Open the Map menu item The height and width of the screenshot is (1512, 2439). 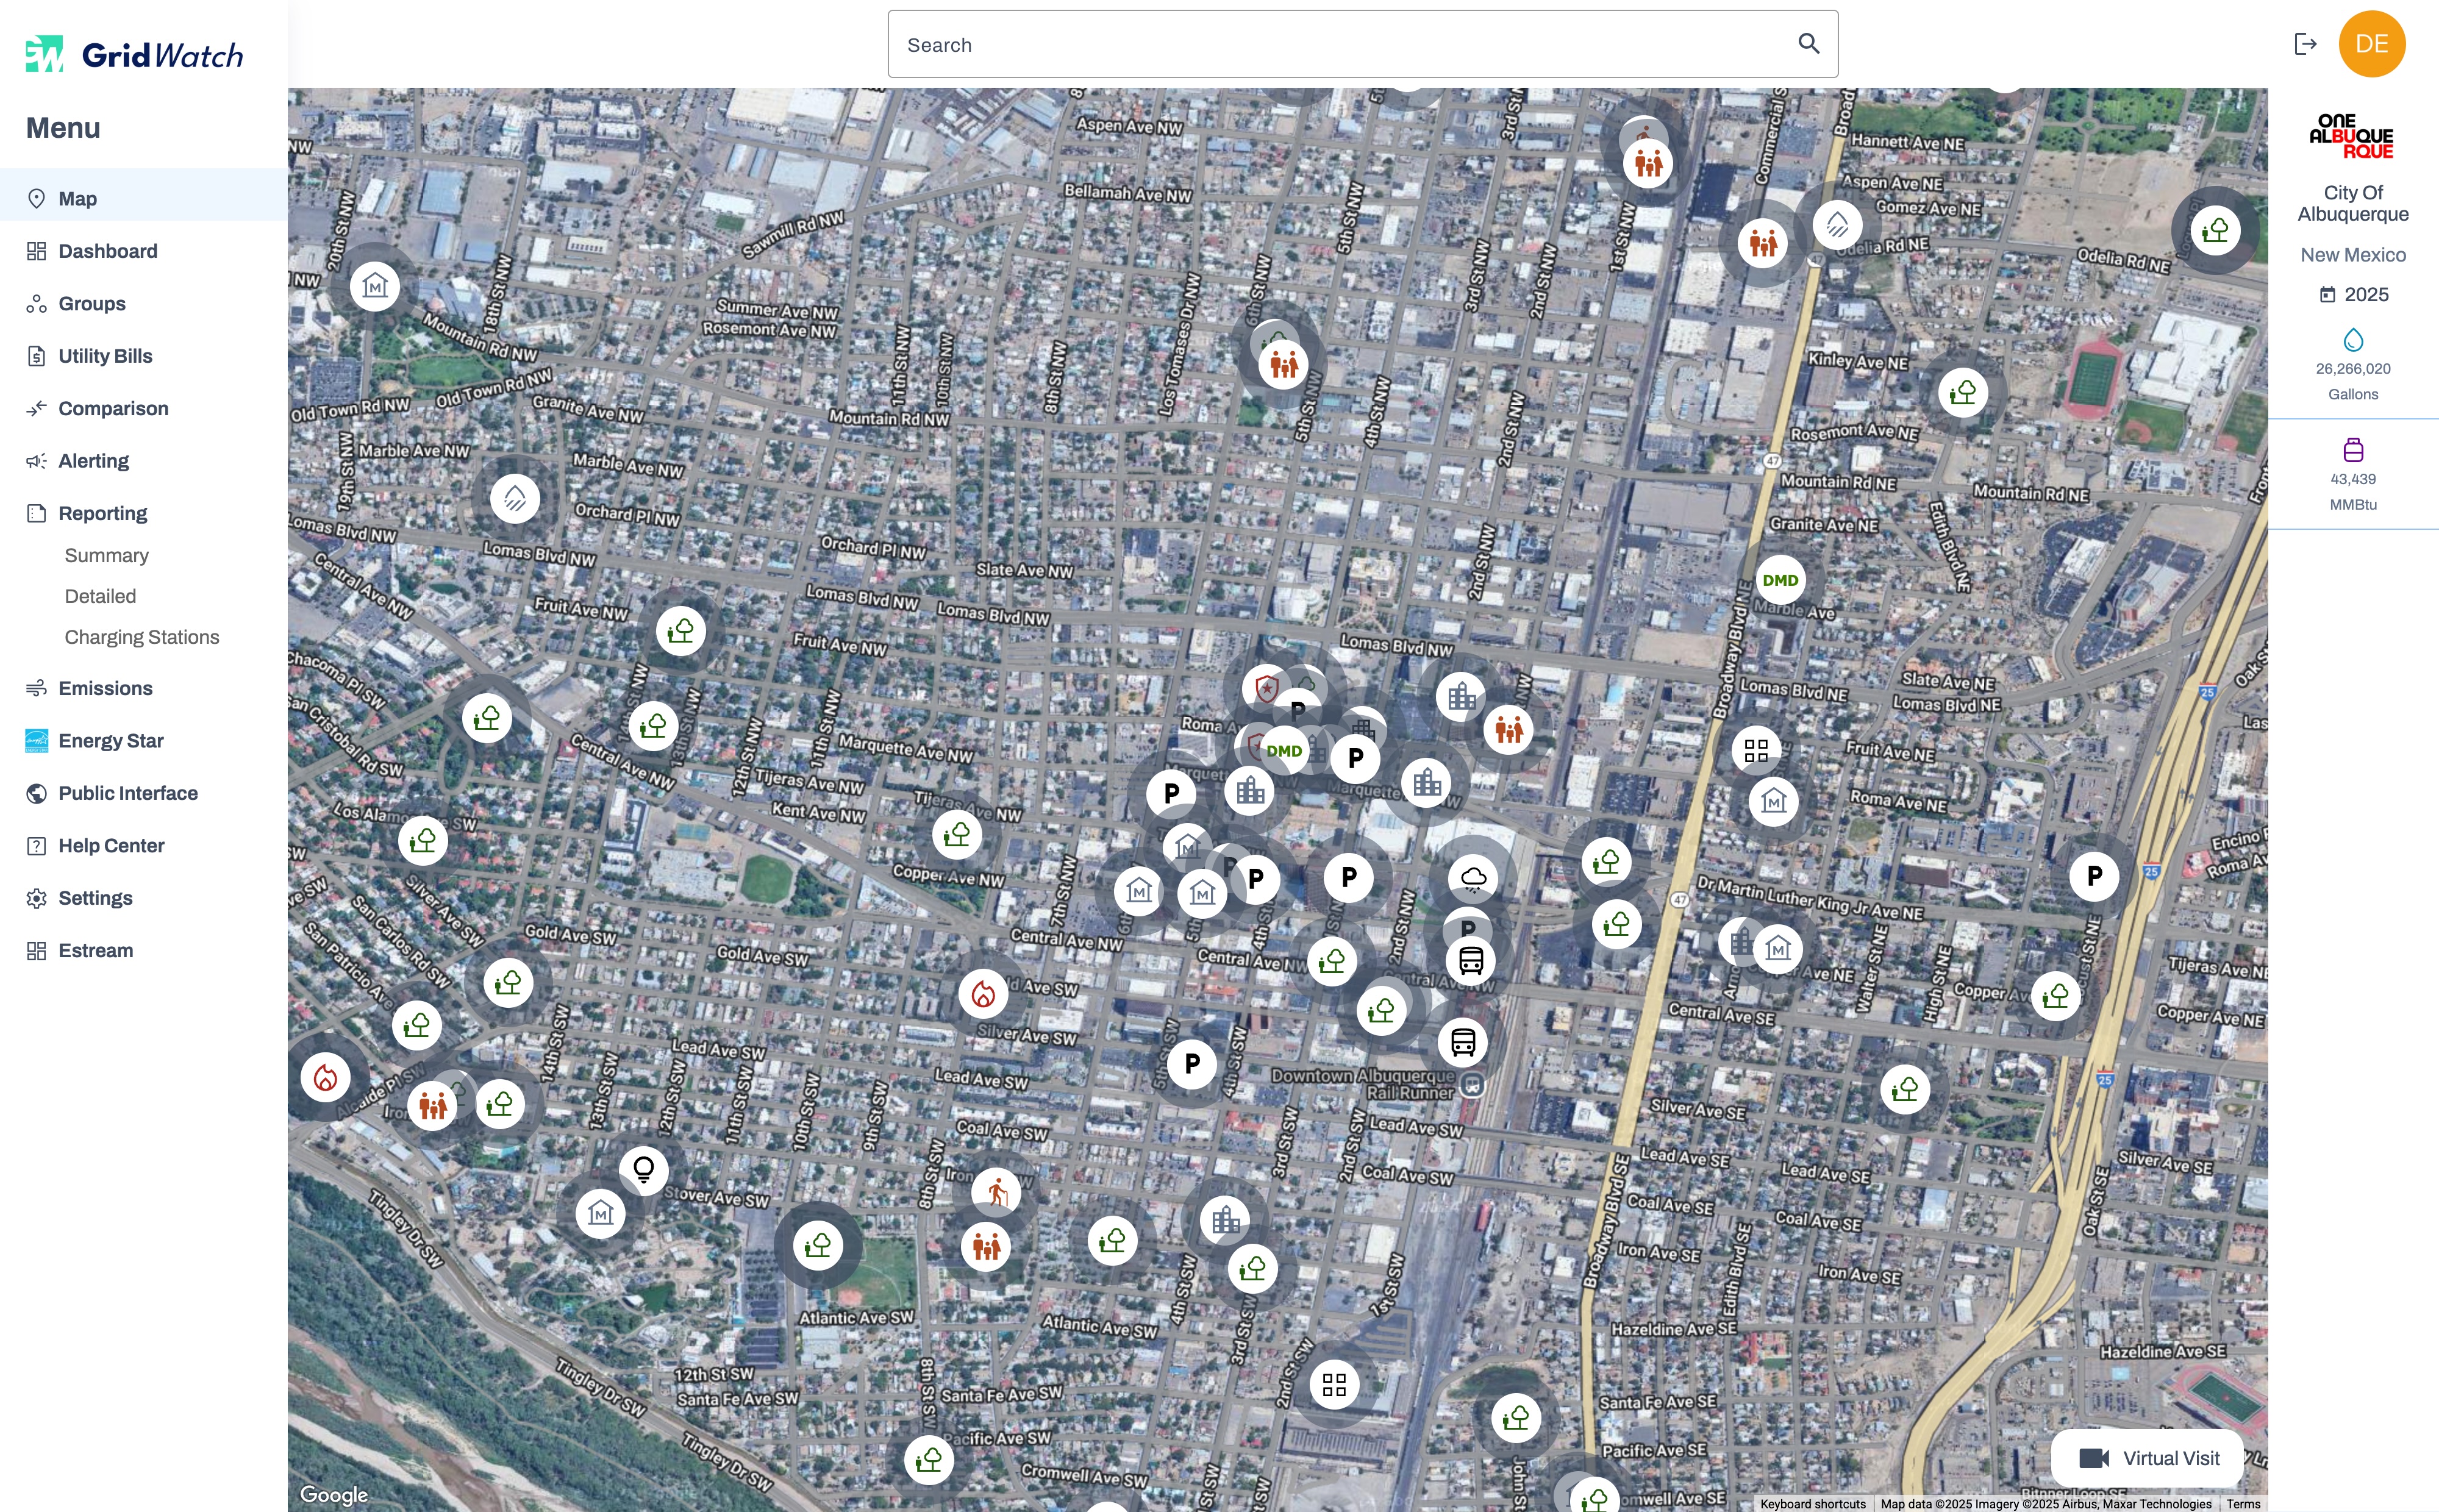[x=144, y=198]
